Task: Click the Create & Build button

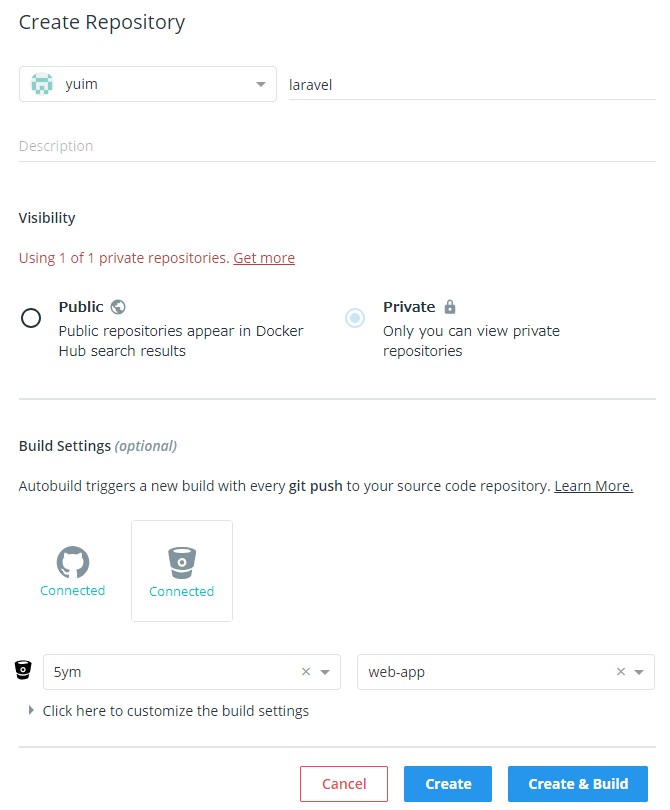Action: pyautogui.click(x=578, y=784)
